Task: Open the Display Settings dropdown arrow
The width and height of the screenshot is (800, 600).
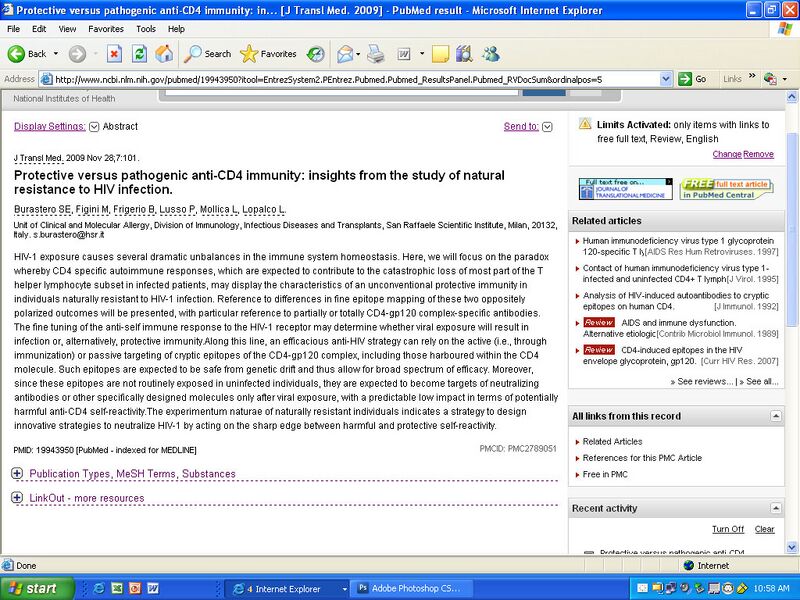Action: point(94,127)
